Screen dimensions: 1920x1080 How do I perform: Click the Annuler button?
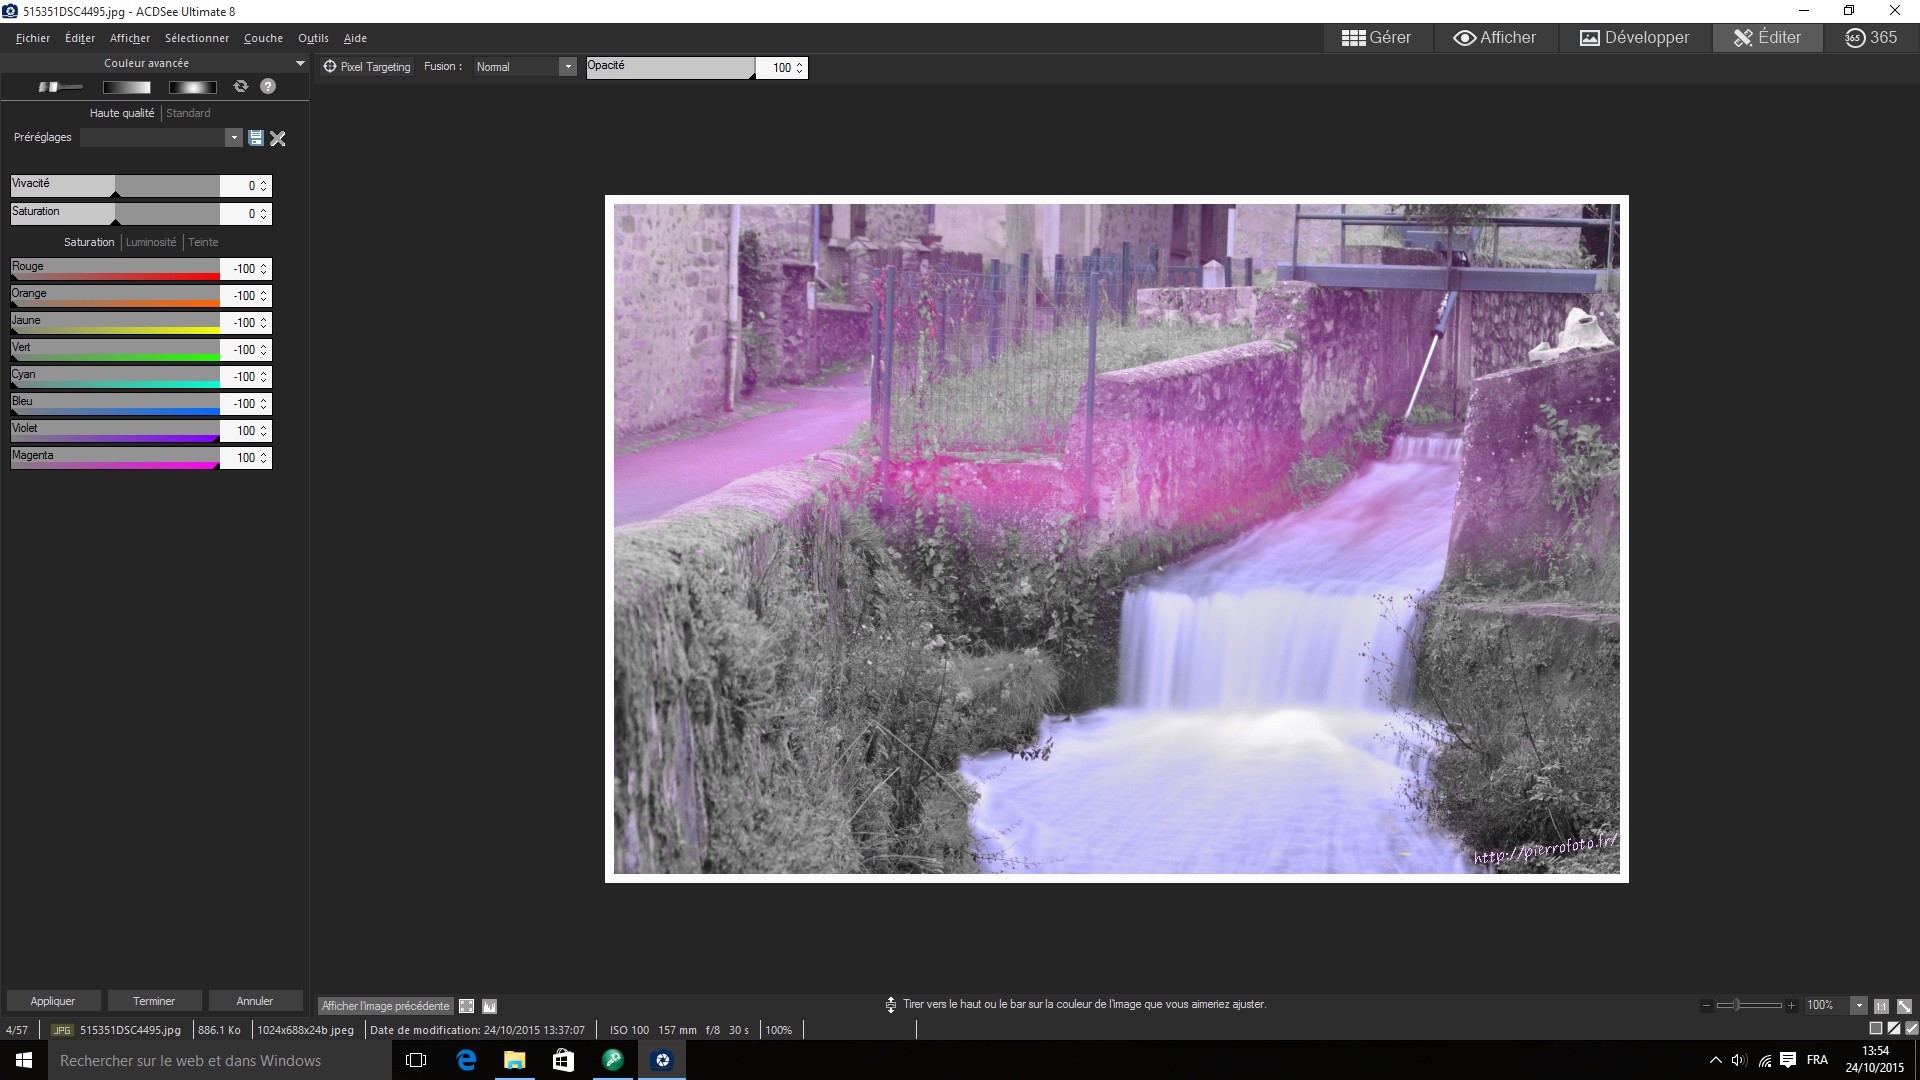[255, 1001]
